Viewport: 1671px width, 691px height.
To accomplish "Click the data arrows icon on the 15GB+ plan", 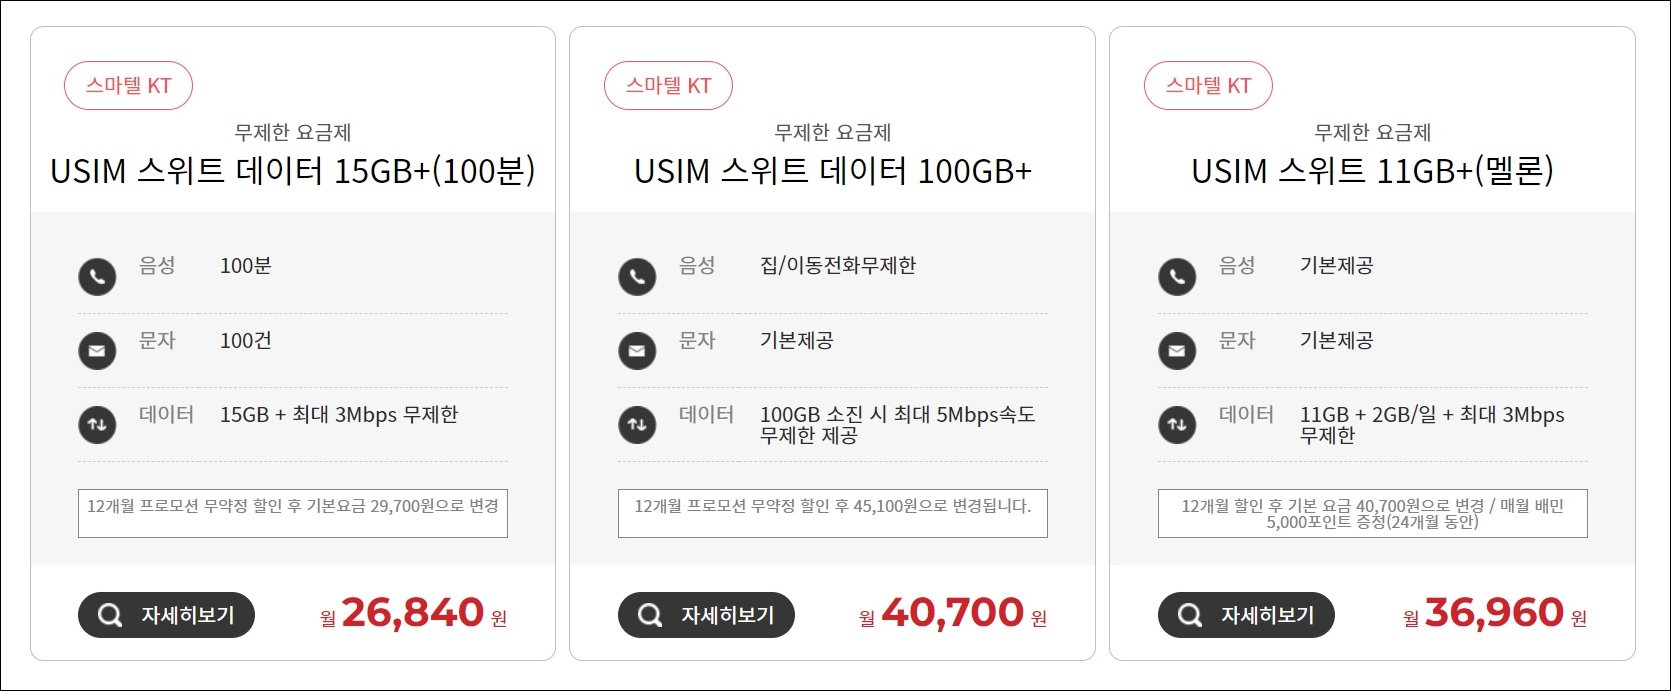I will click(97, 424).
